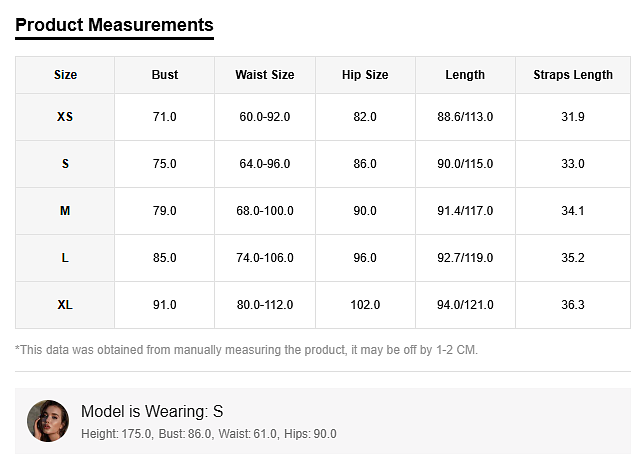Select the XL size row label

(65, 305)
